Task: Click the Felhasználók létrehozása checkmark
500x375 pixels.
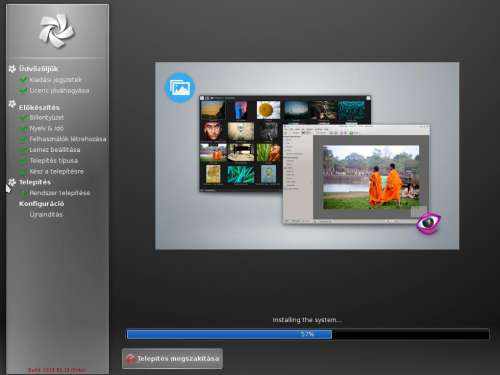Action: 24,139
